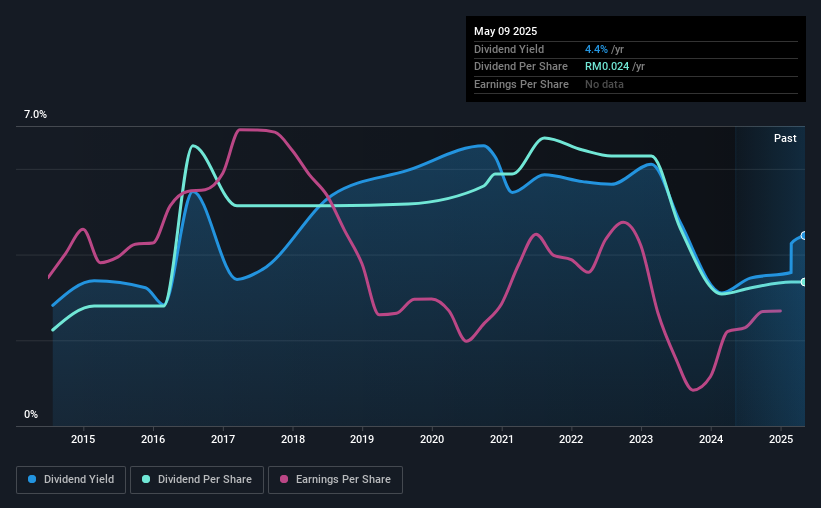821x508 pixels.
Task: Select the 2021 x-axis year label
Action: [502, 439]
